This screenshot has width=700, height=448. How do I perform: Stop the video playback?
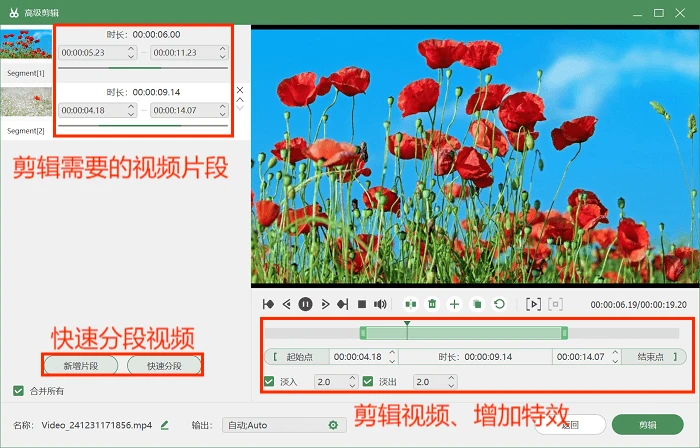(x=362, y=304)
